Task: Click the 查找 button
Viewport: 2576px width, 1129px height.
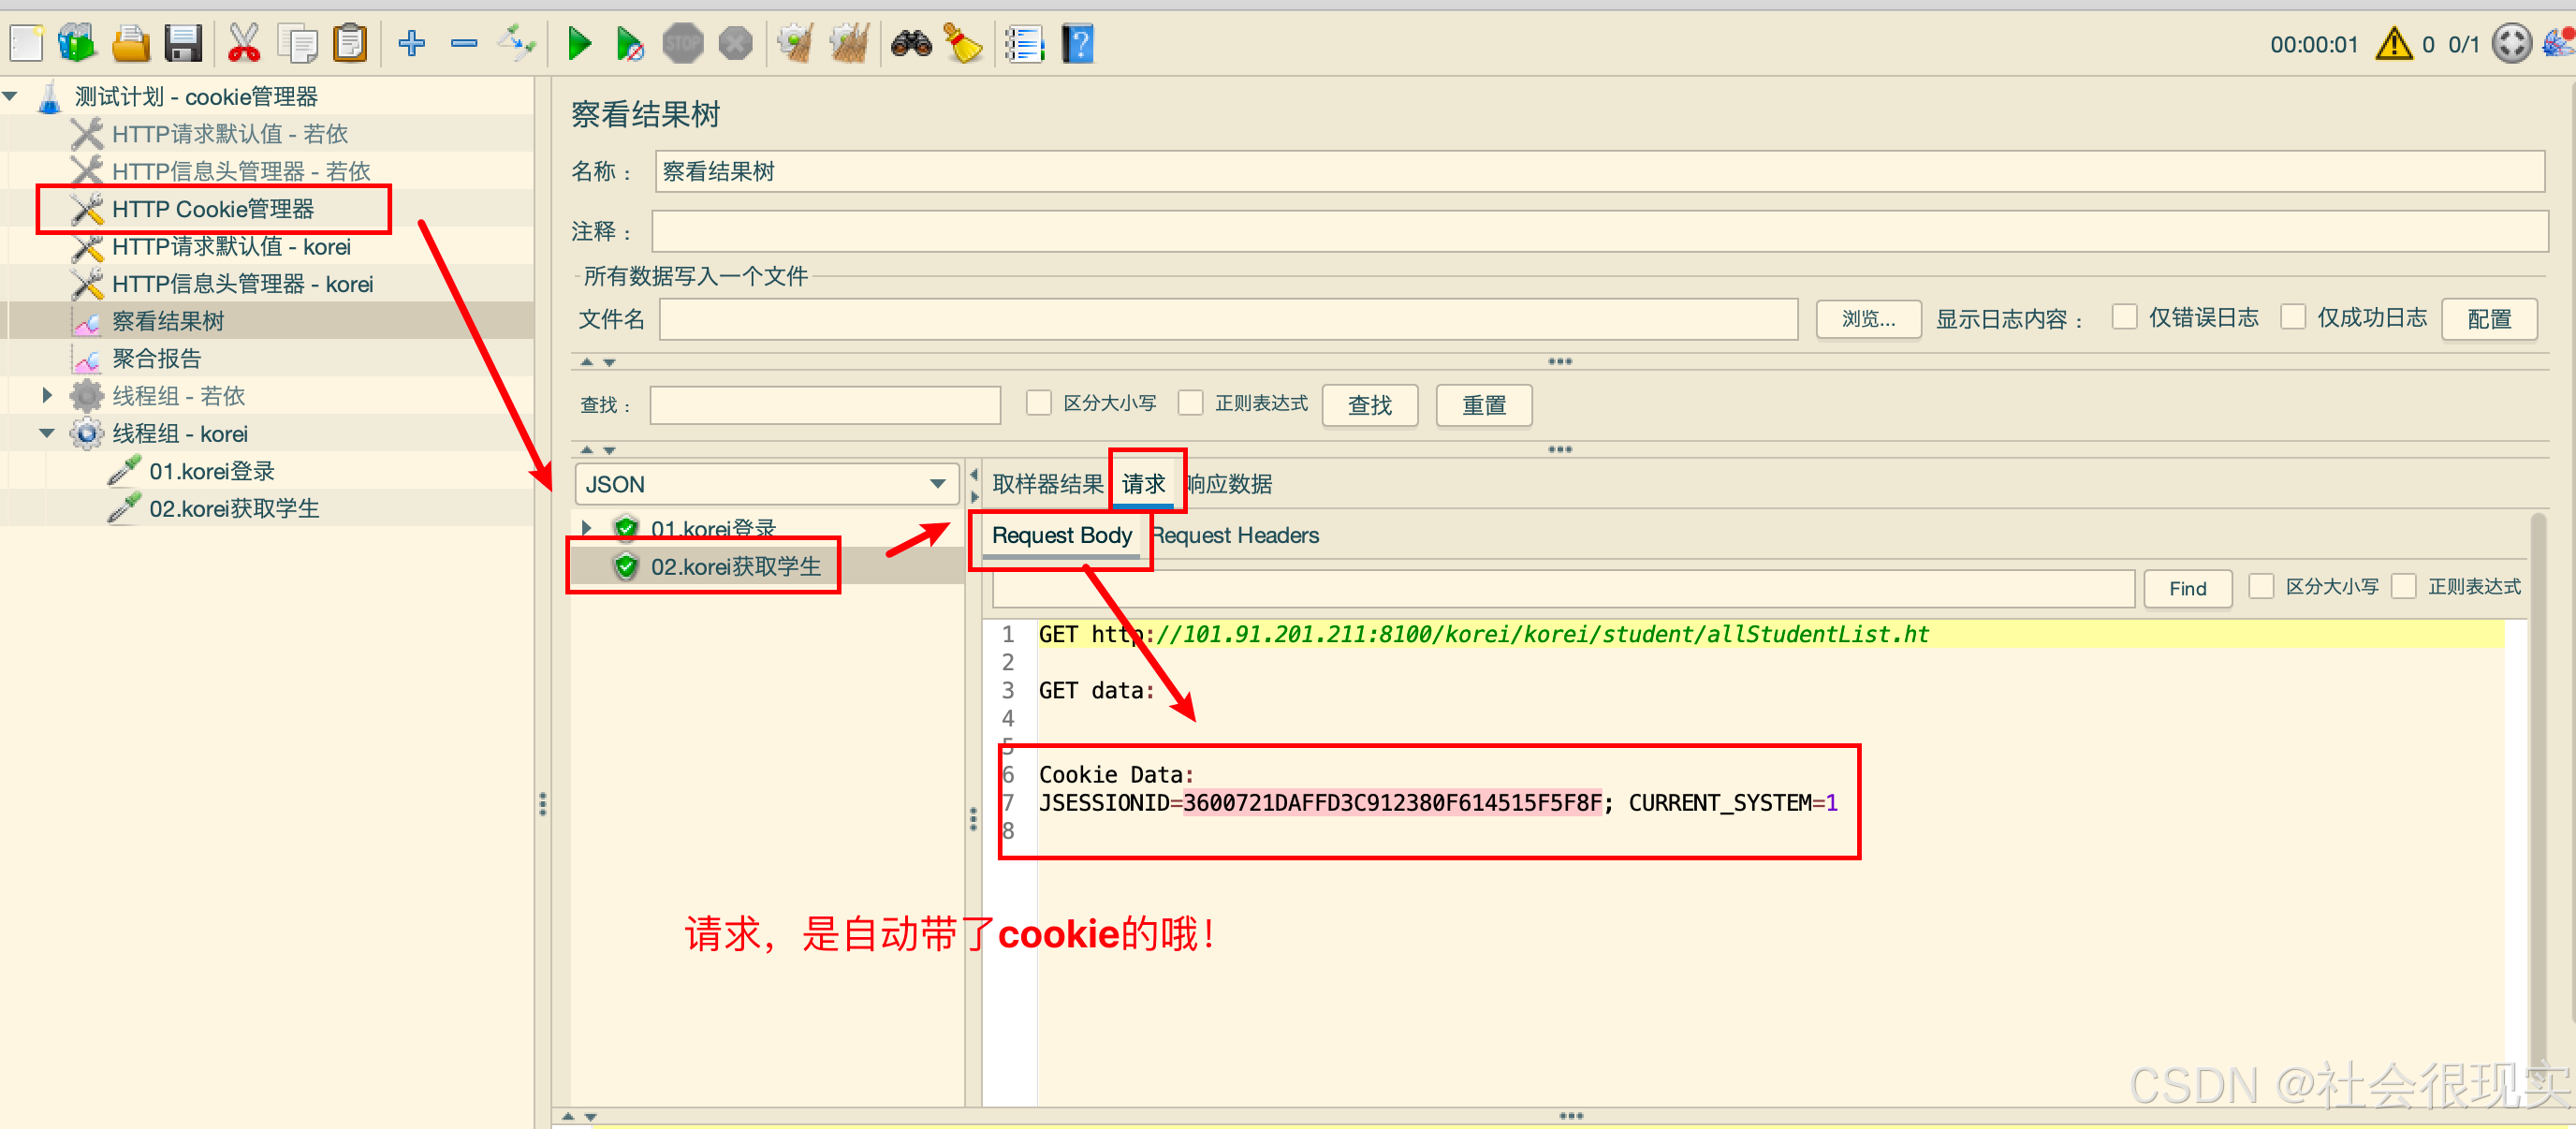Action: pos(1369,405)
